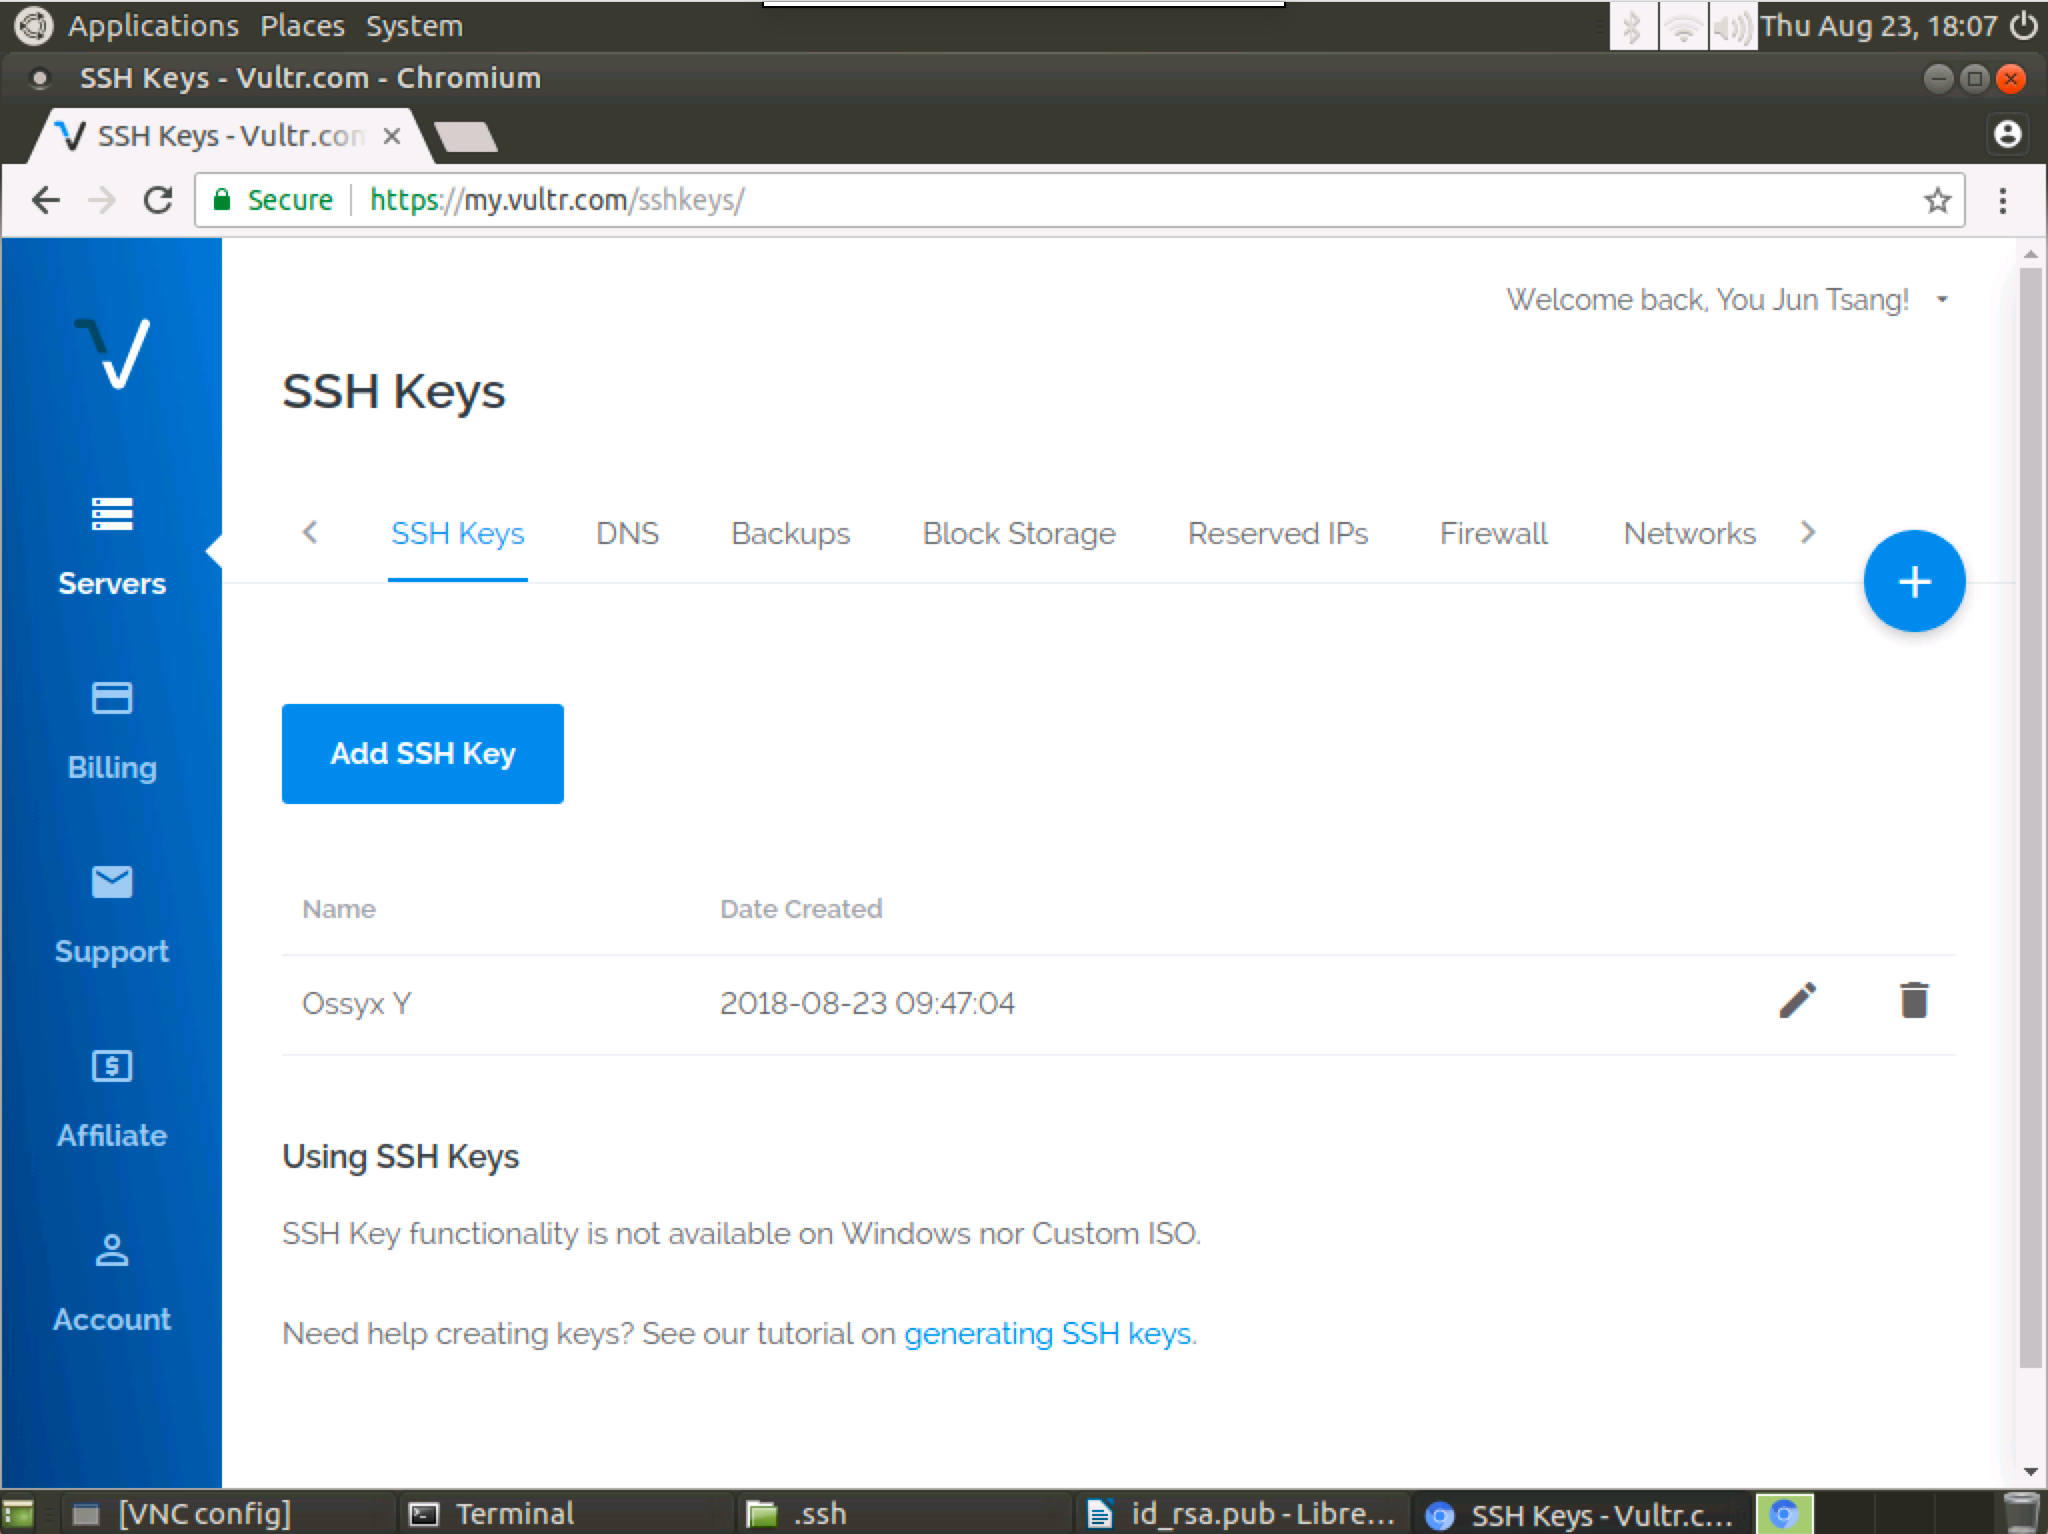Switch to the Block Storage tab
This screenshot has width=2048, height=1534.
coord(1018,534)
